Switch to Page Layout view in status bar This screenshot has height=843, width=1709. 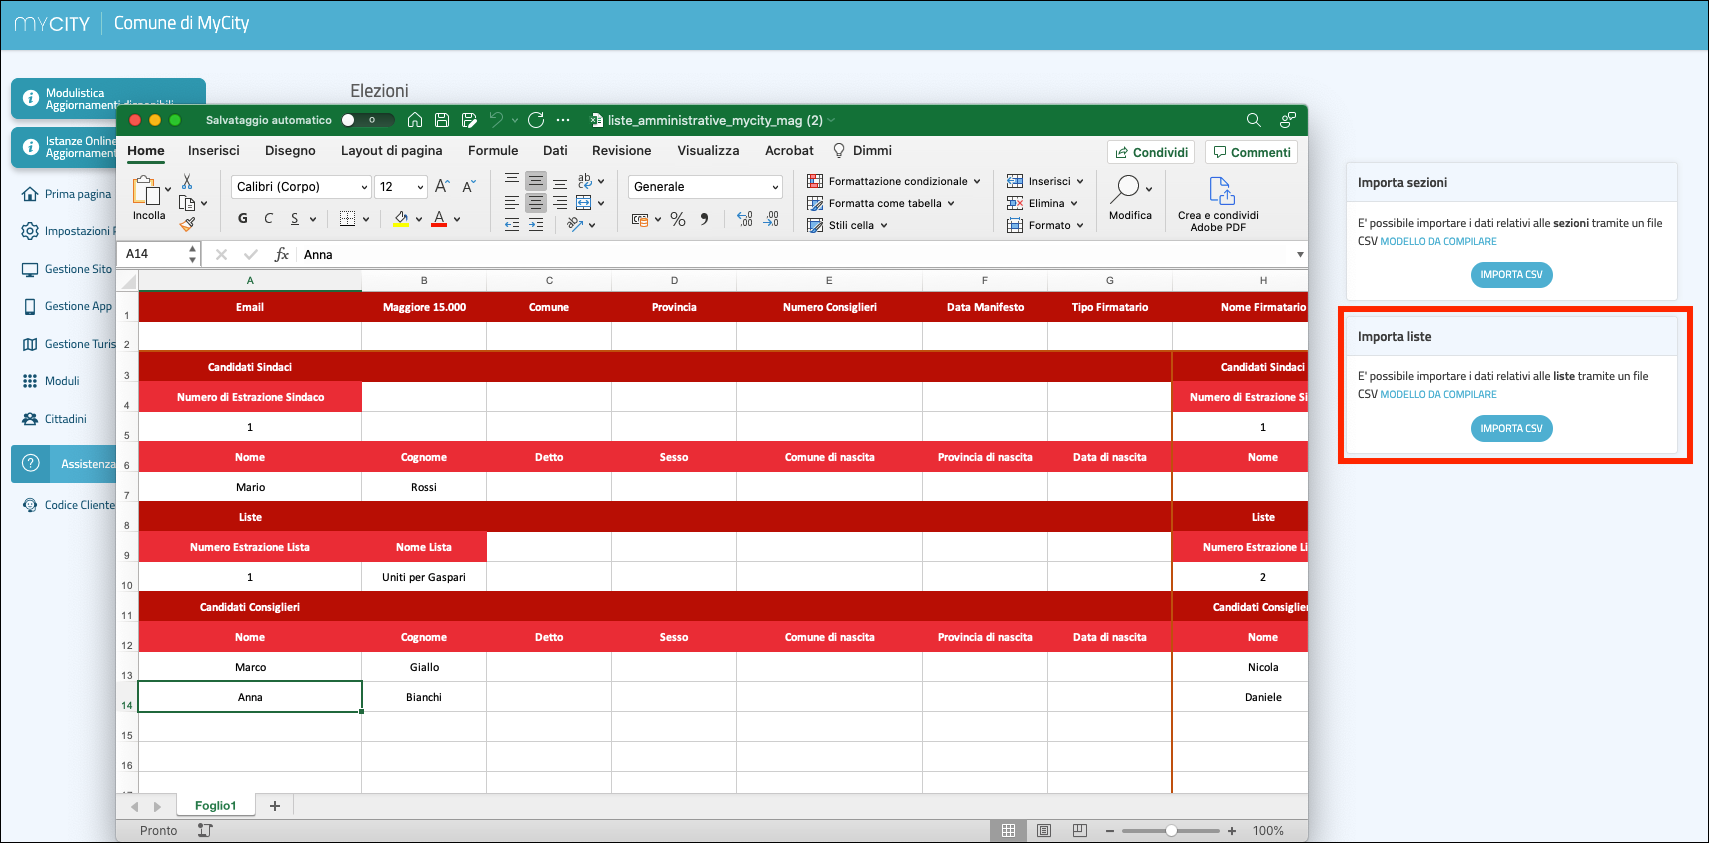tap(1044, 831)
